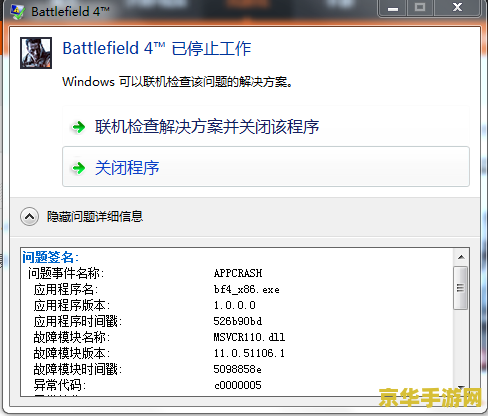Click 隐藏问题详细信息 label
This screenshot has width=488, height=416.
[95, 217]
